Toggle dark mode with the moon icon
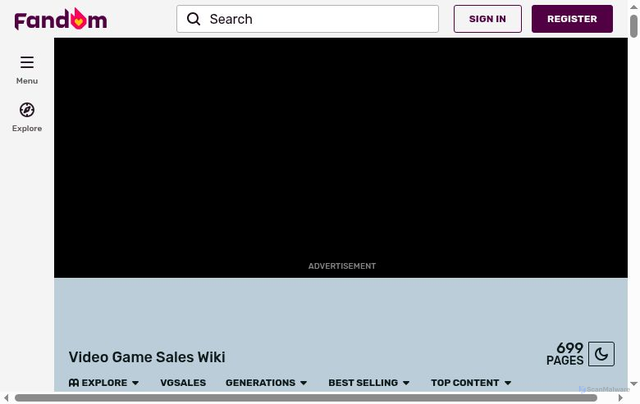This screenshot has height=404, width=640. [x=601, y=354]
